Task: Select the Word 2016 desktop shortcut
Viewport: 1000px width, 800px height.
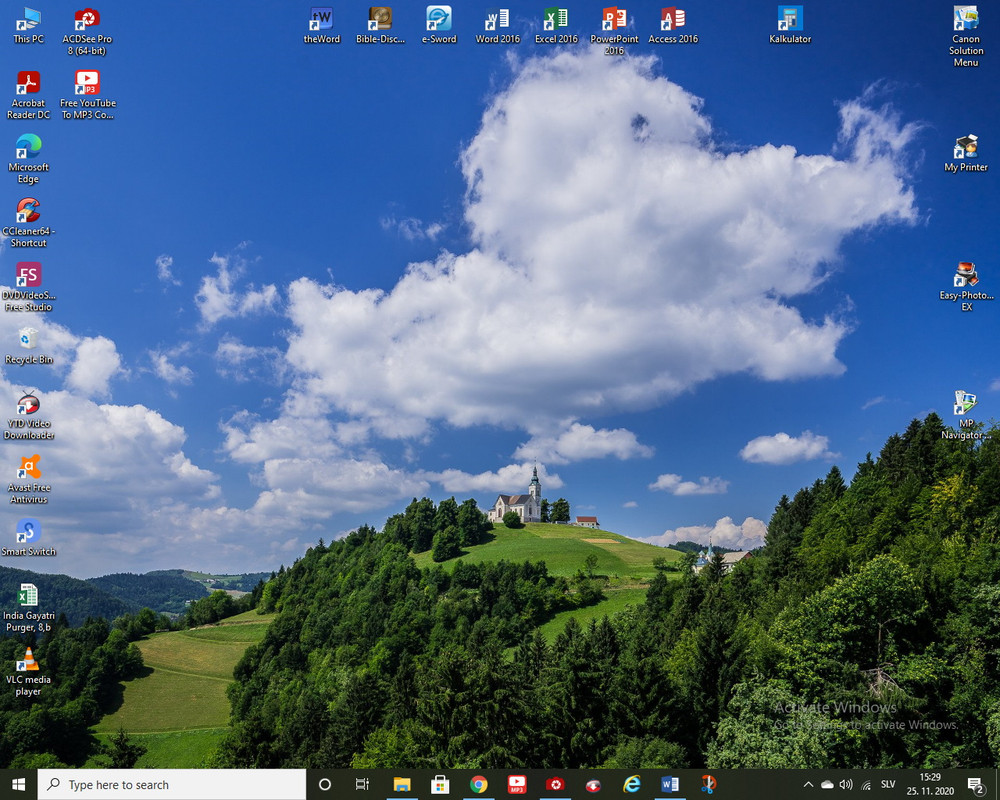Action: (x=497, y=26)
